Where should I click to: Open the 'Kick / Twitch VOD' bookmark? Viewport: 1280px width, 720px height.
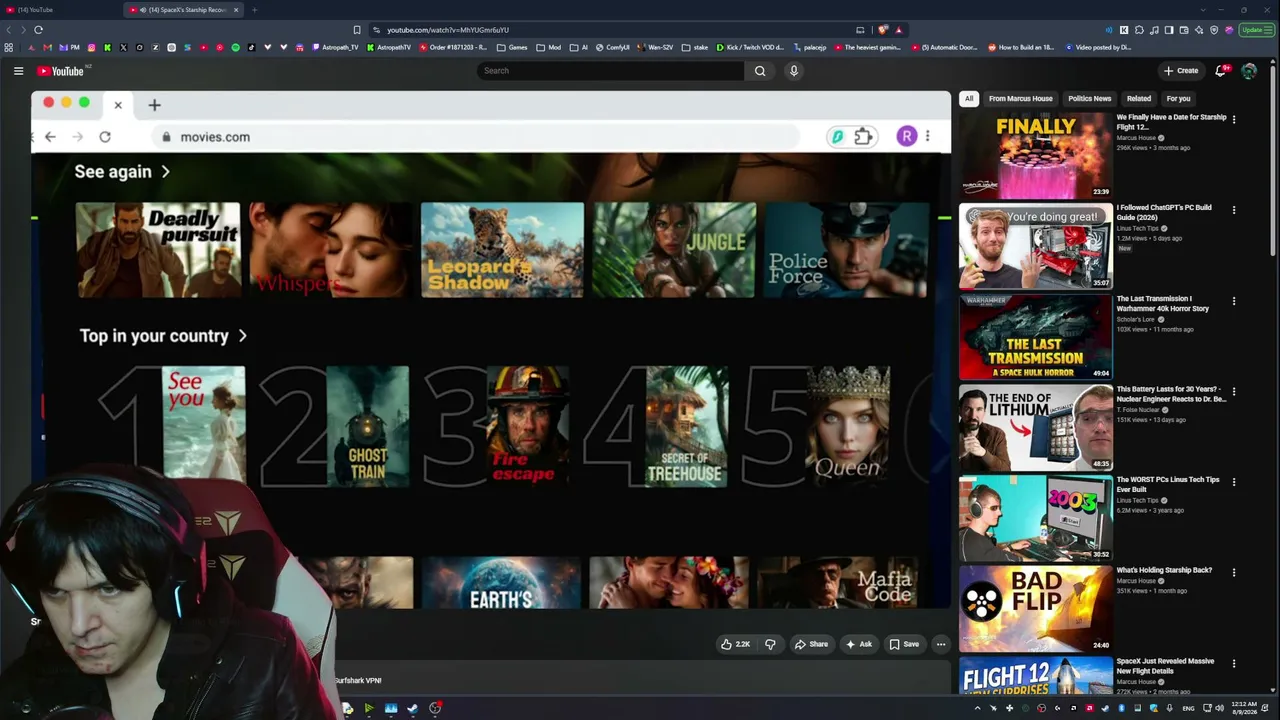pyautogui.click(x=750, y=47)
